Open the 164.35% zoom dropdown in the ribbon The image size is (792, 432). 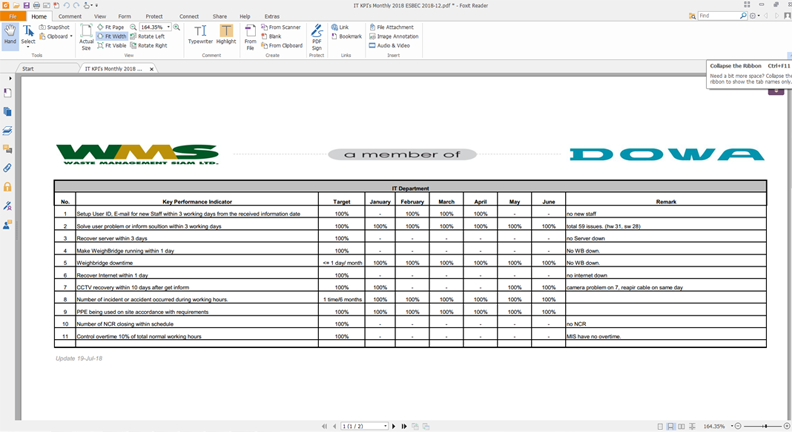(168, 27)
